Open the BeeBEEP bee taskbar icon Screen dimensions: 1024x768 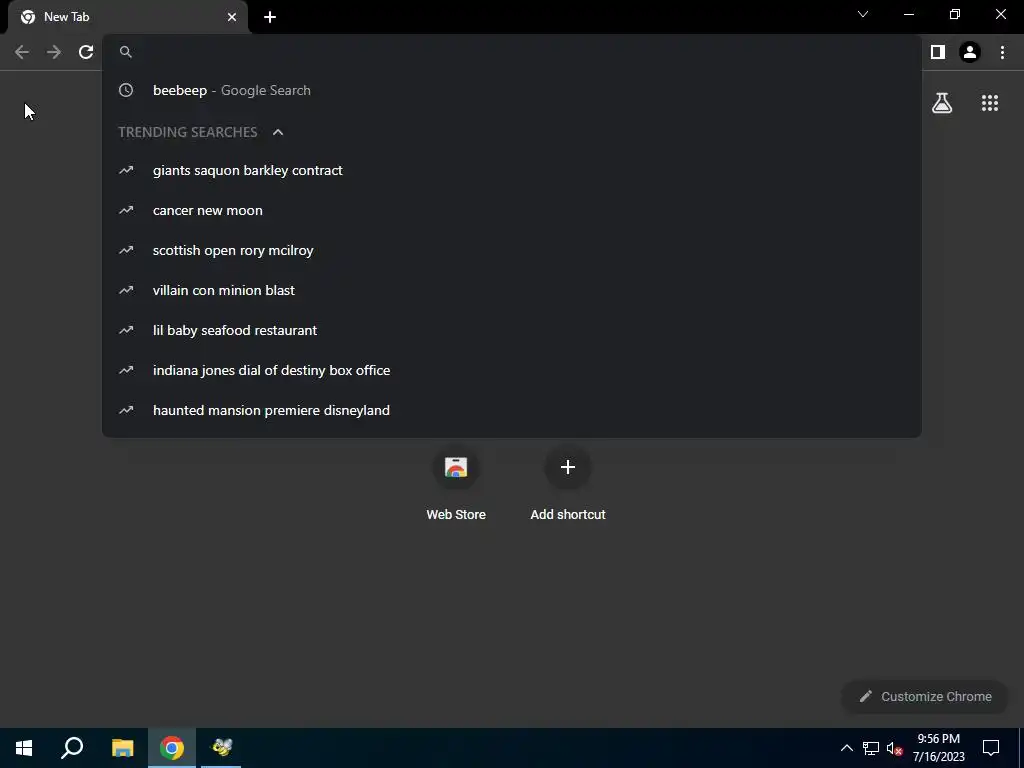(222, 748)
